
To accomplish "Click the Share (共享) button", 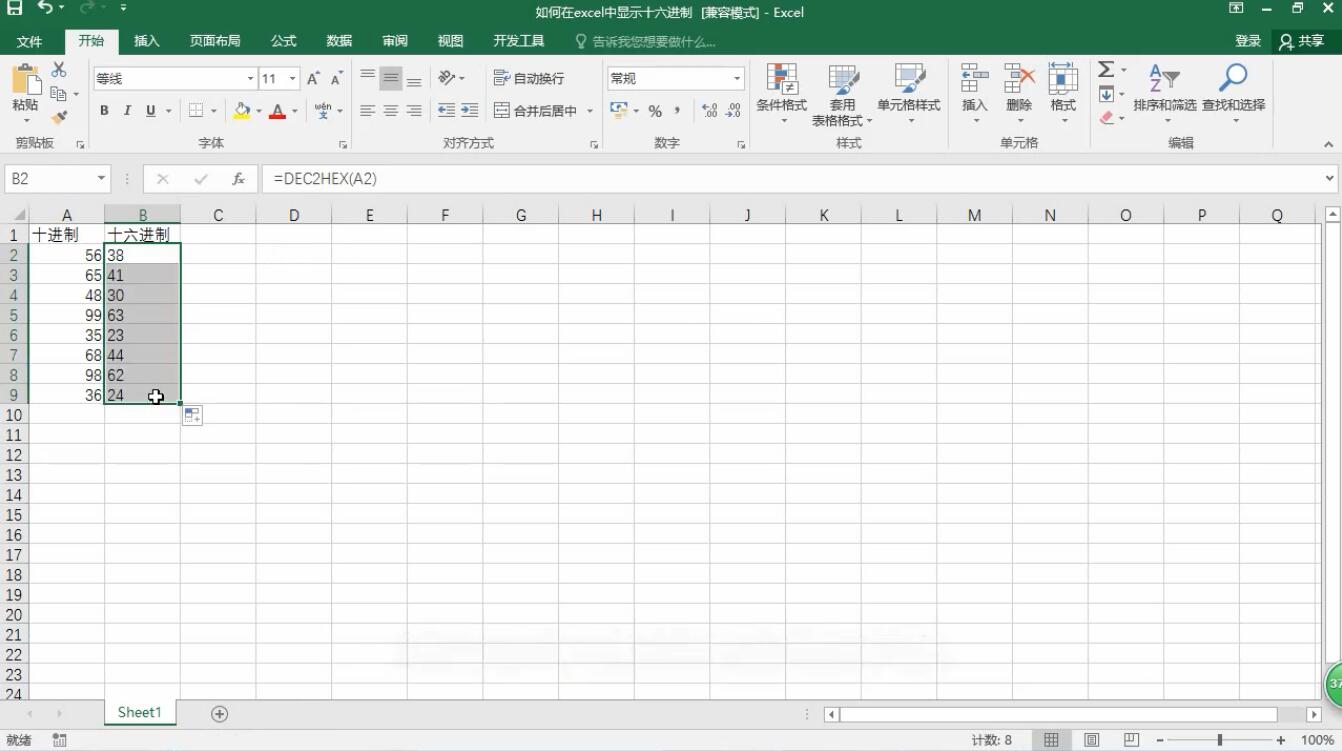I will (1301, 41).
